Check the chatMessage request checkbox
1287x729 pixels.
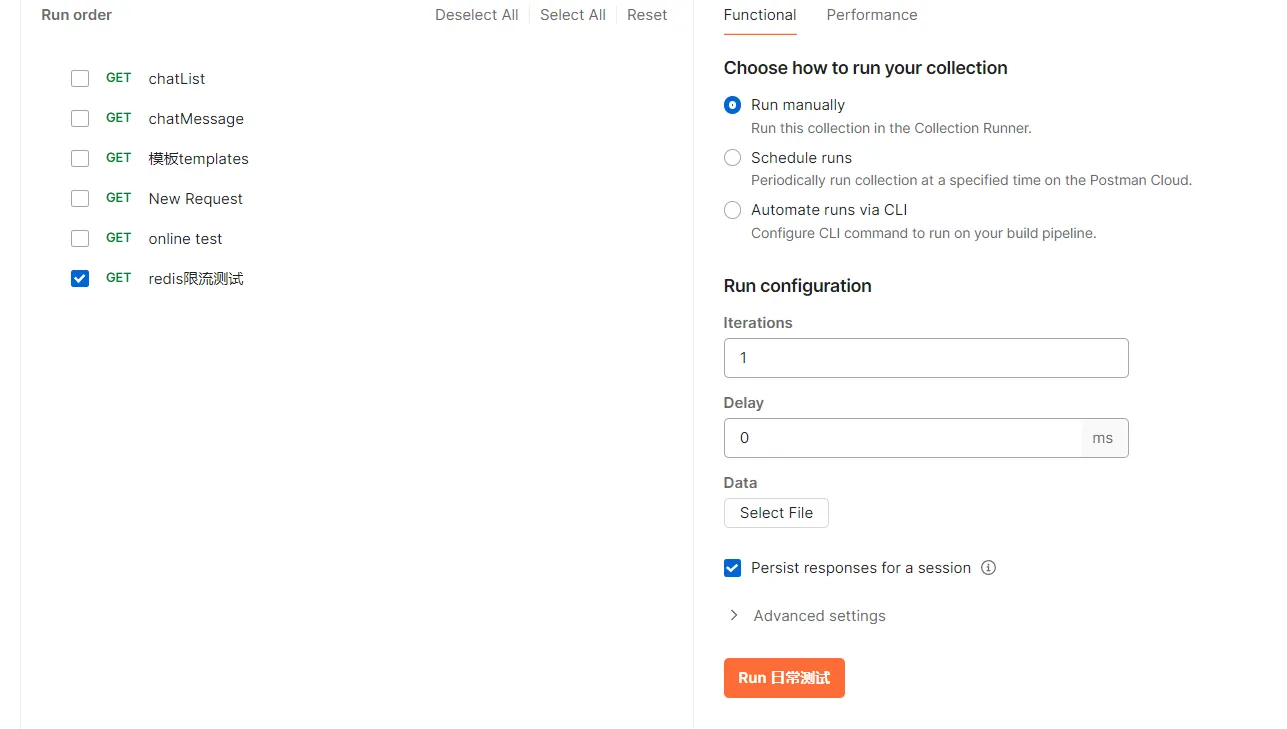80,119
